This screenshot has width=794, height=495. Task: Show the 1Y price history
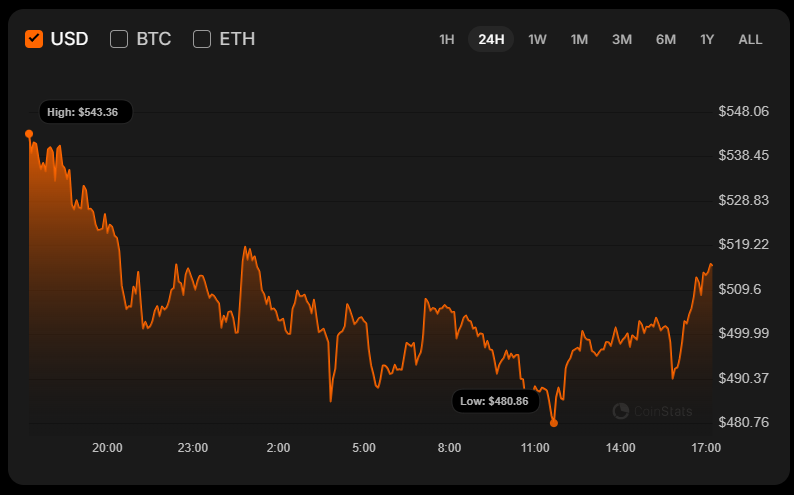707,39
